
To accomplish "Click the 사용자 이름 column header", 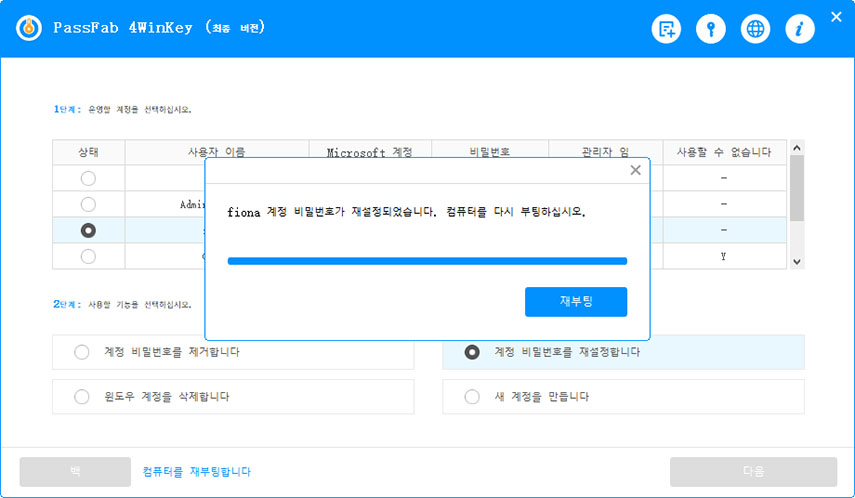I will click(217, 152).
